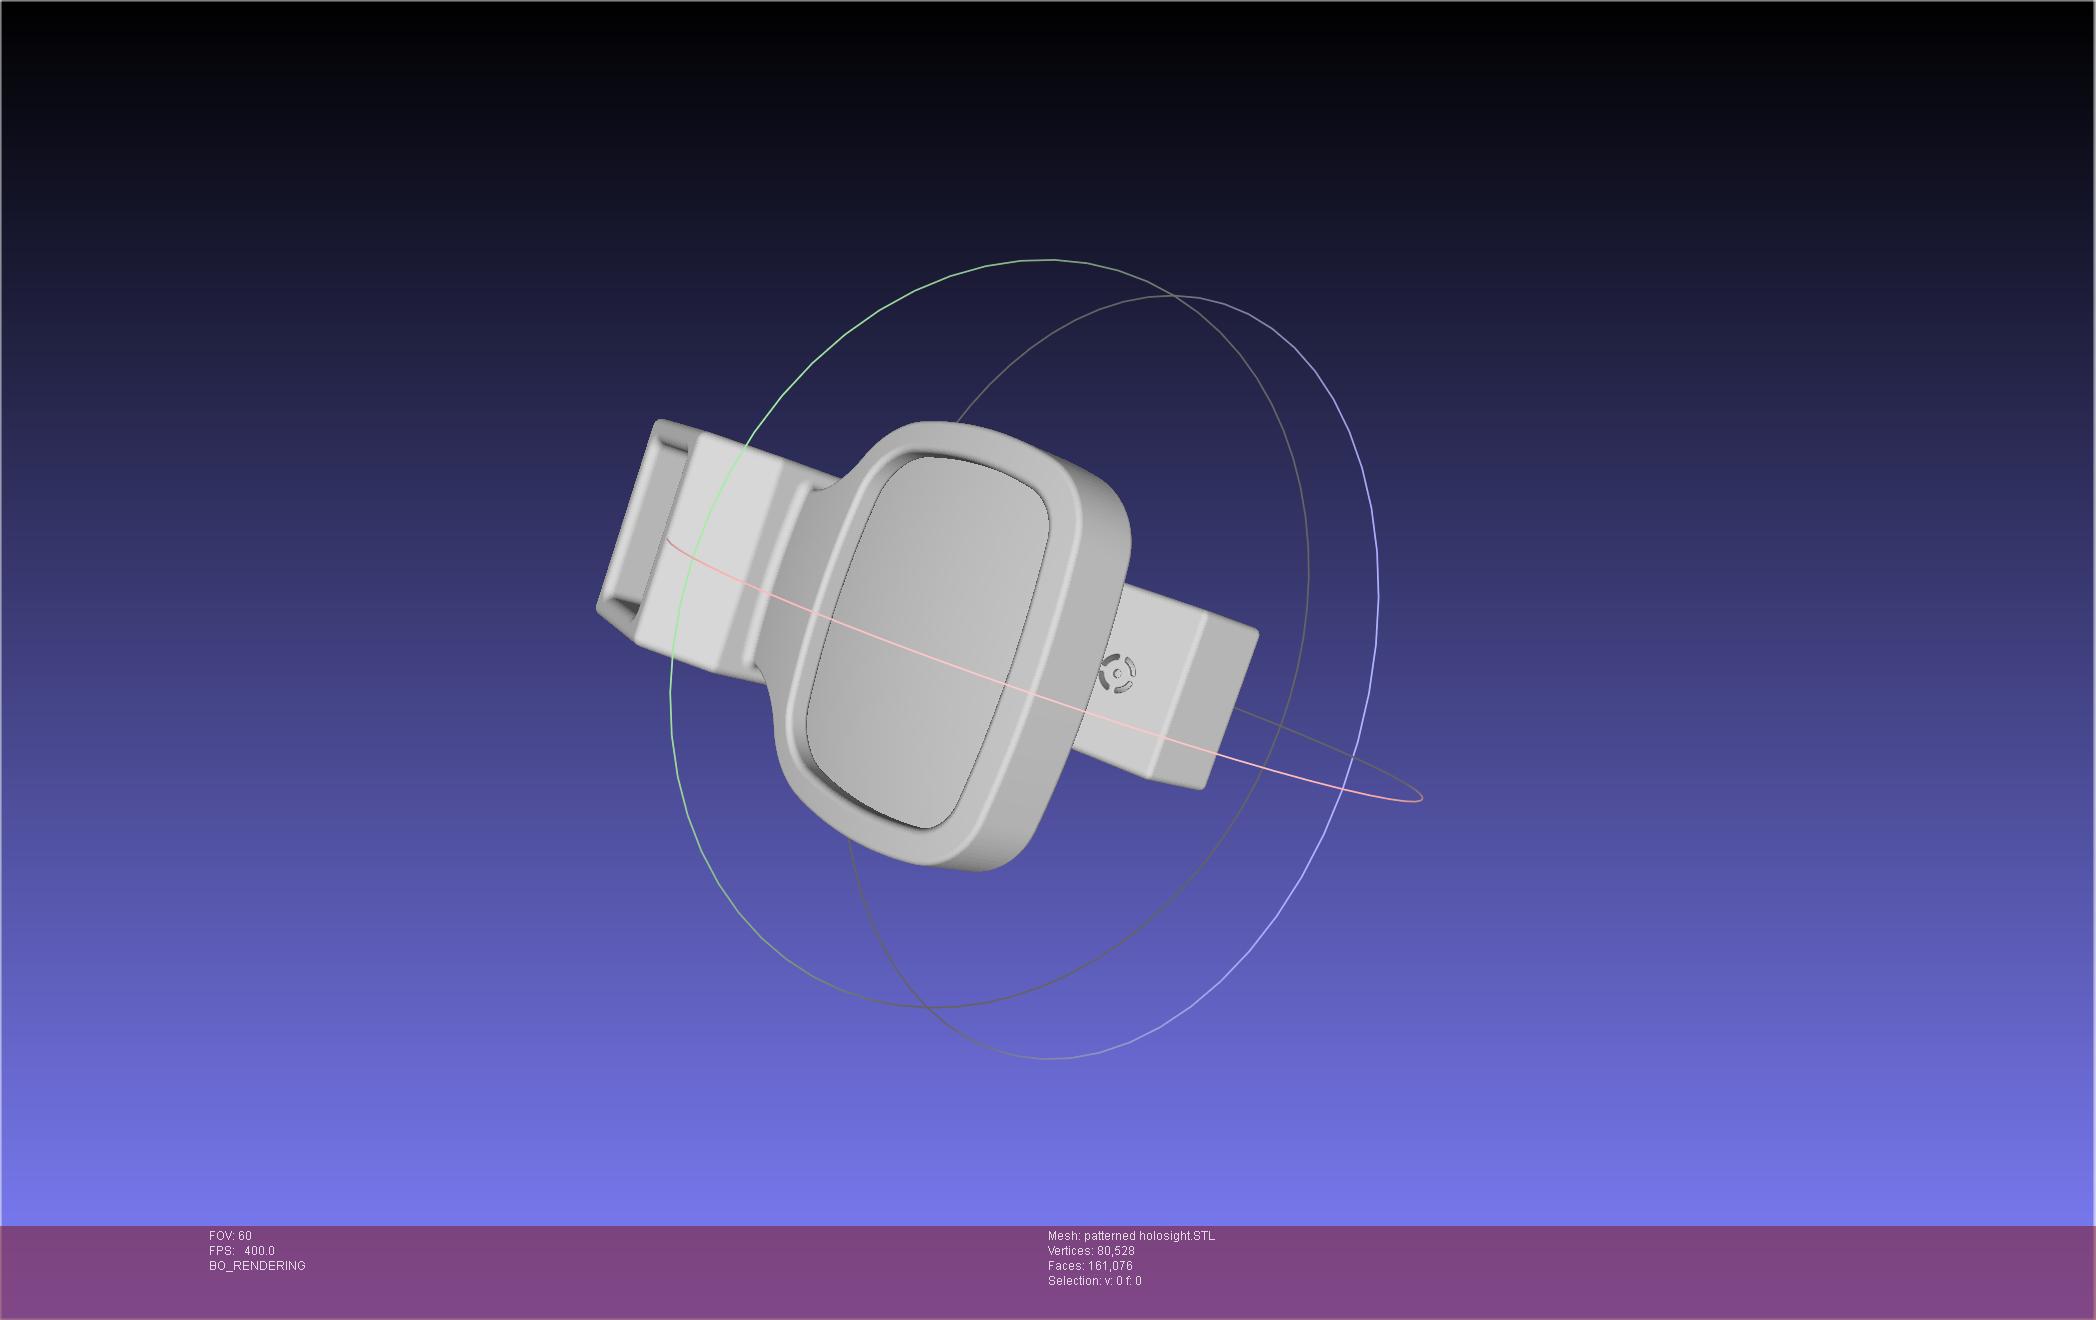The image size is (2096, 1320).
Task: Click the Faces: 161,076 info line
Action: coord(1089,1266)
